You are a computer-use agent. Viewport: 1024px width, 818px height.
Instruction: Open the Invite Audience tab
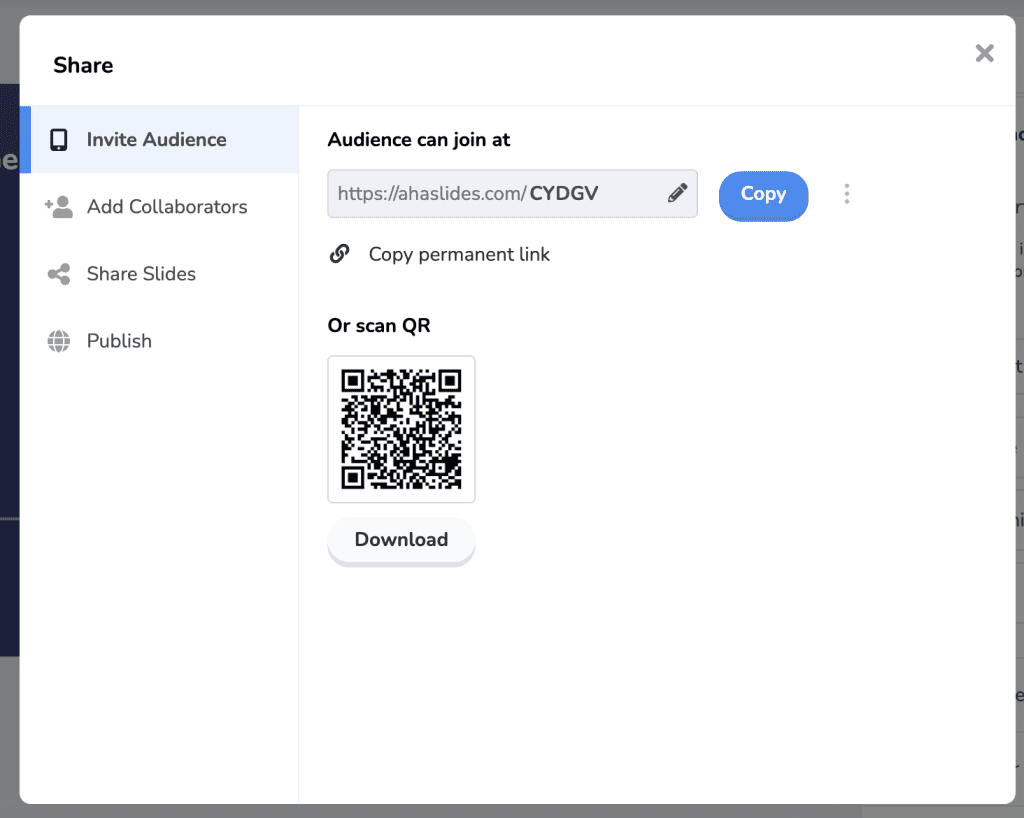pos(159,139)
